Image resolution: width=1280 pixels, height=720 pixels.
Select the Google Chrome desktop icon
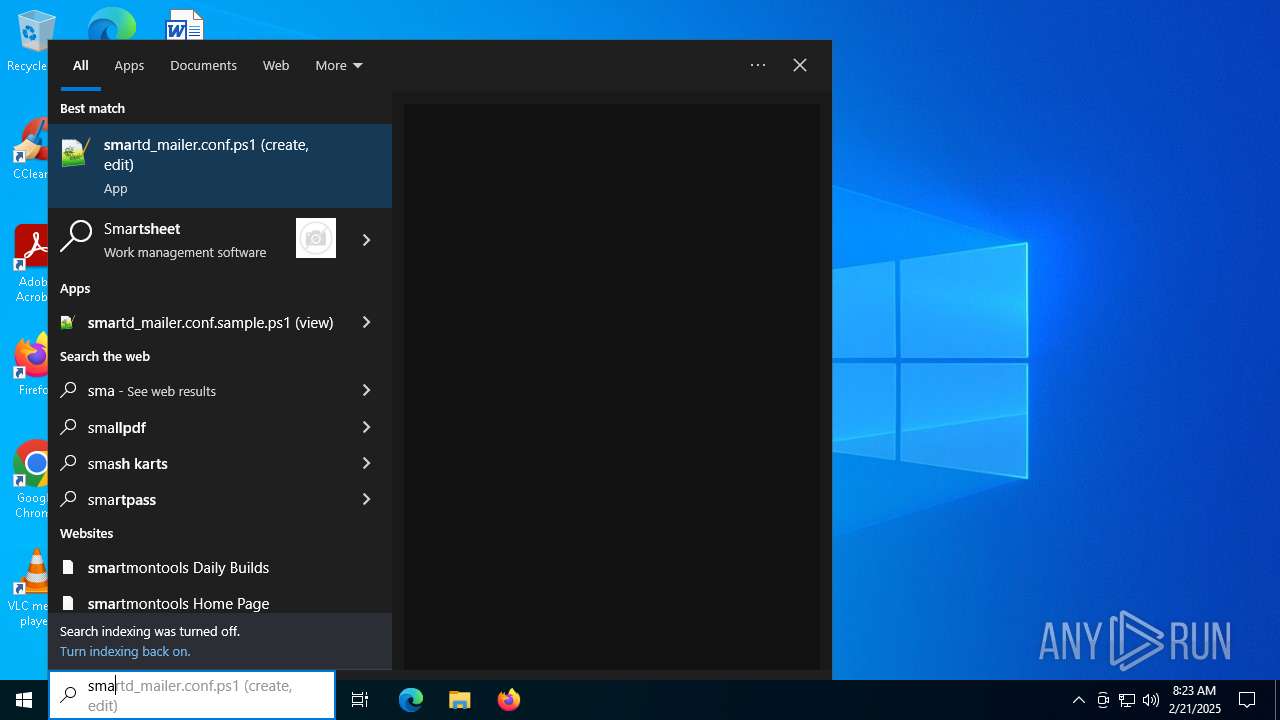coord(32,480)
